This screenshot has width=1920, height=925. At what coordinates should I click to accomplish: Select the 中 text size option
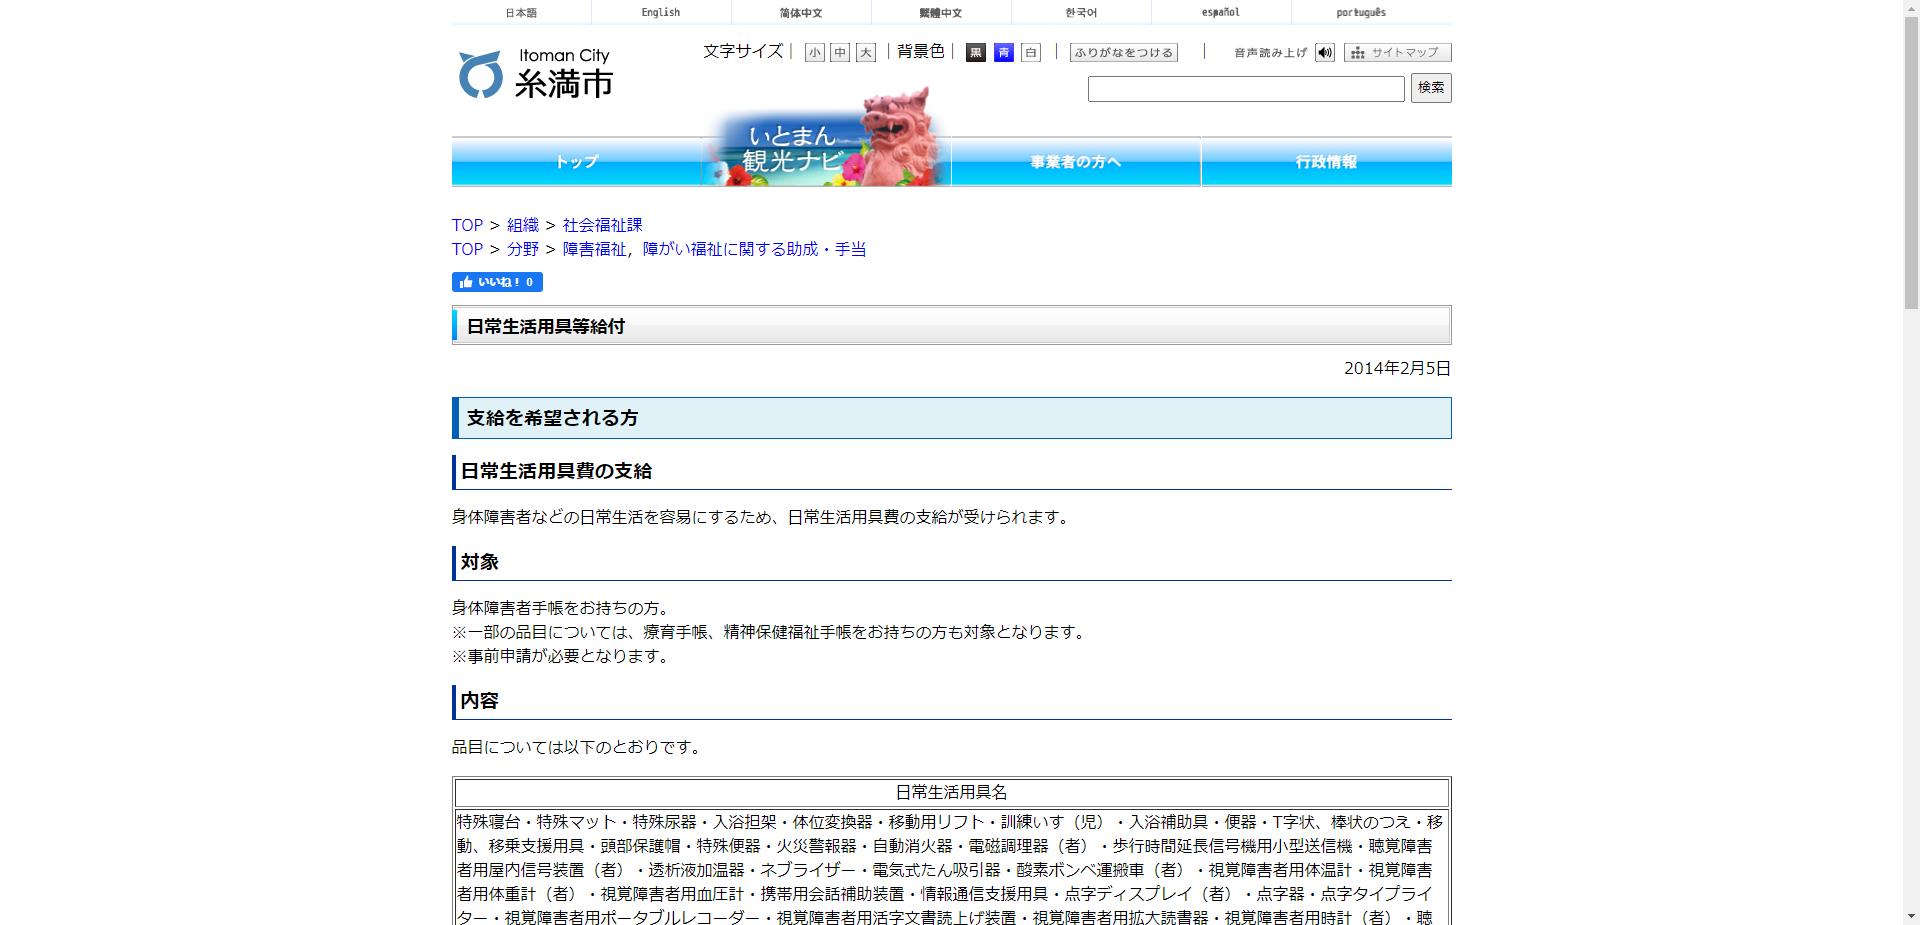click(x=839, y=52)
